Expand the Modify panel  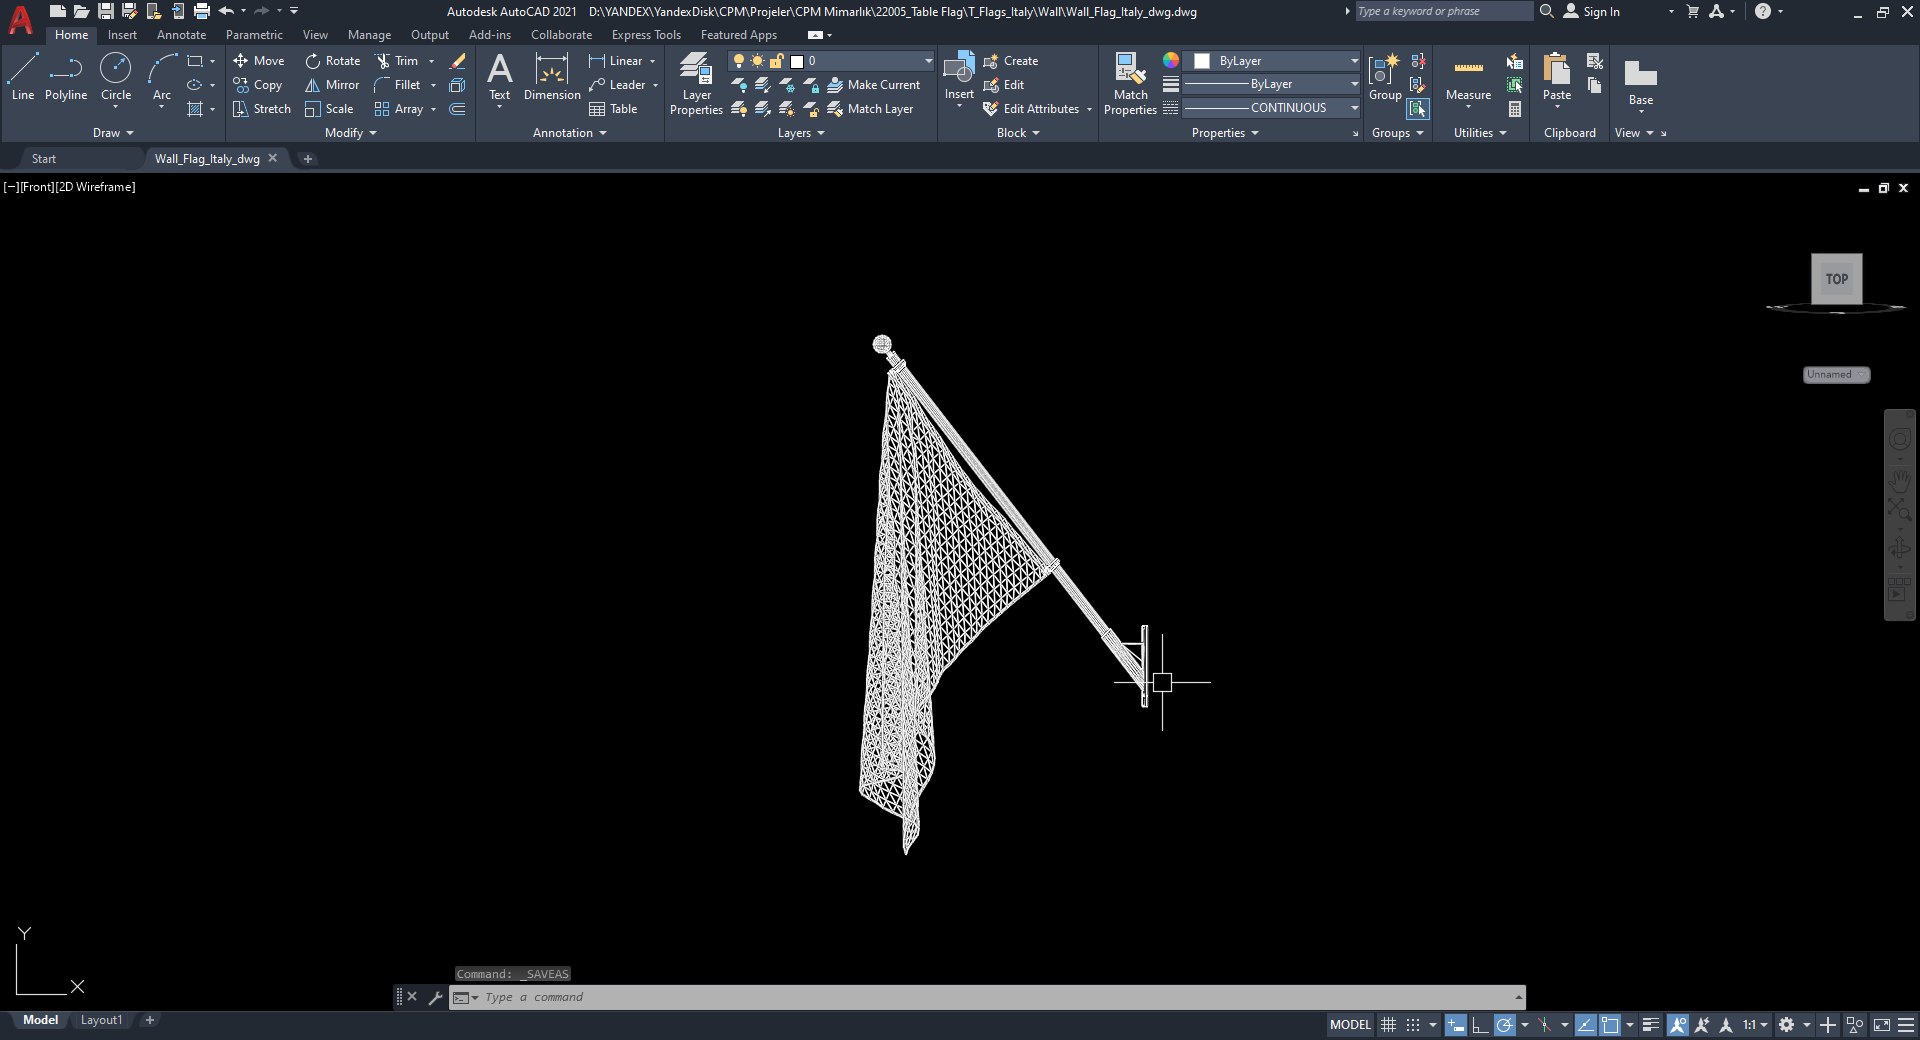click(351, 133)
